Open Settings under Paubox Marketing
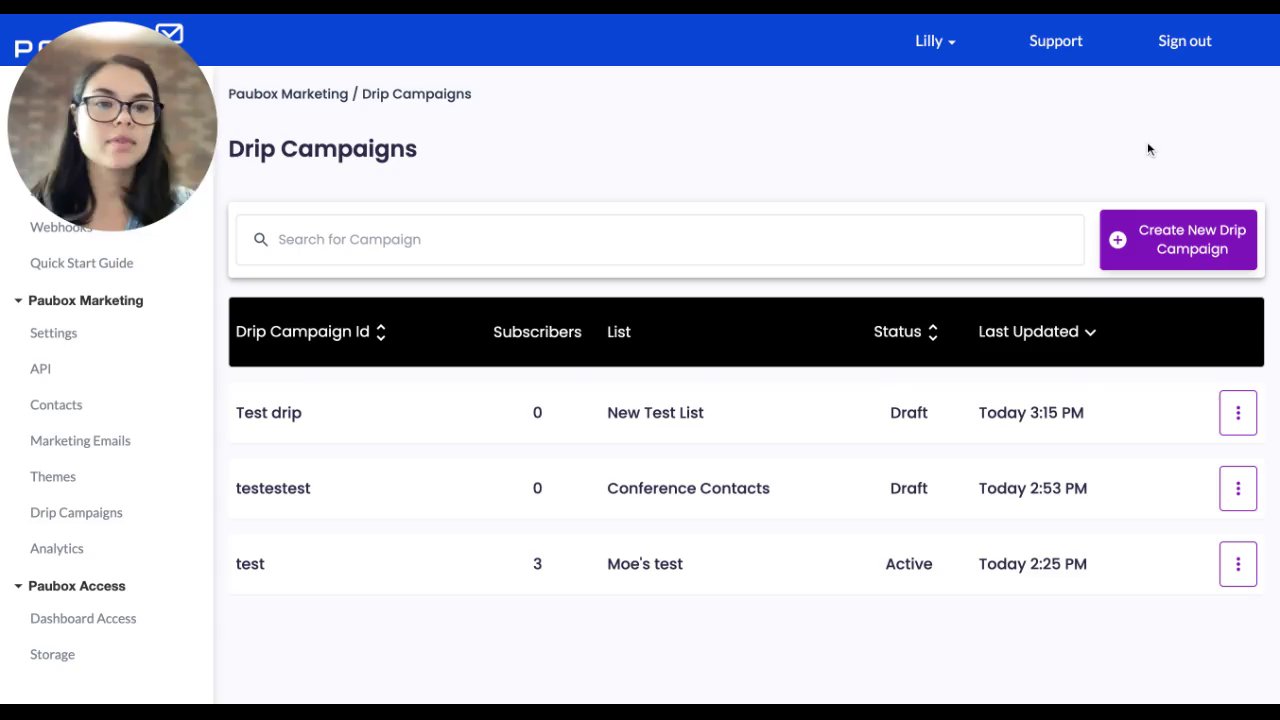This screenshot has width=1280, height=720. 53,333
